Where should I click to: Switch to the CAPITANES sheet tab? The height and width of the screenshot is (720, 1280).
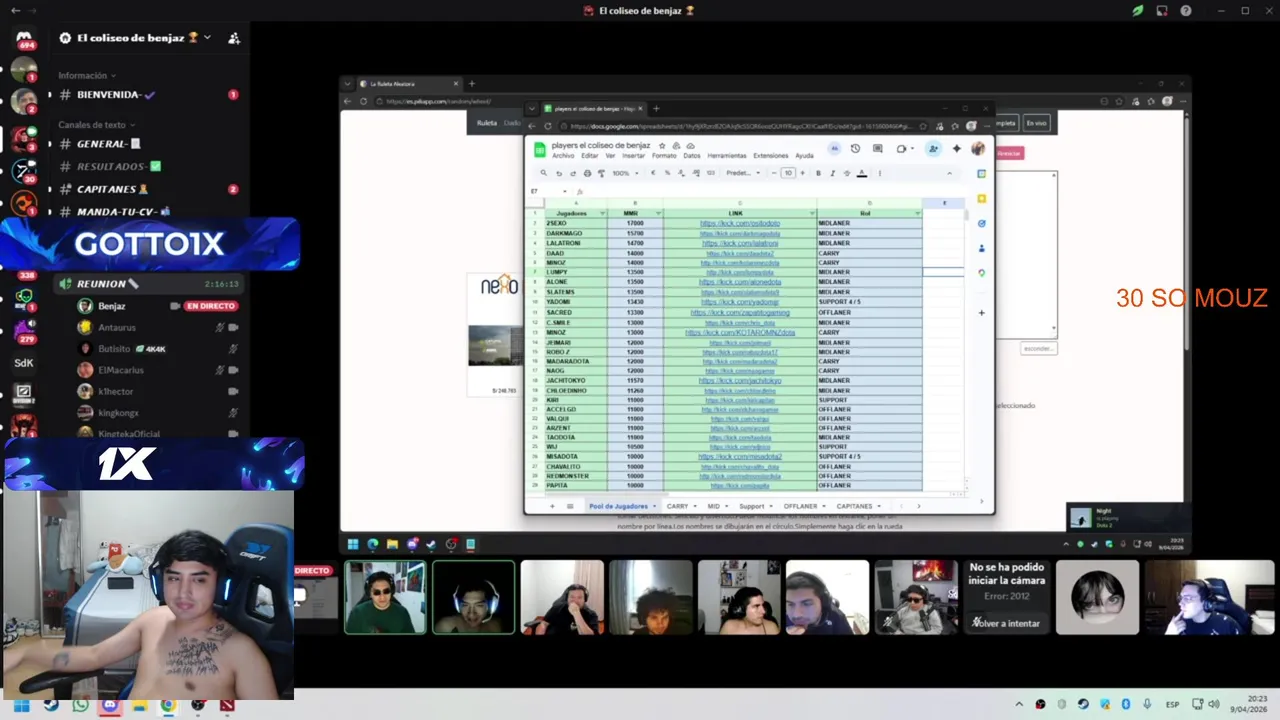point(858,506)
